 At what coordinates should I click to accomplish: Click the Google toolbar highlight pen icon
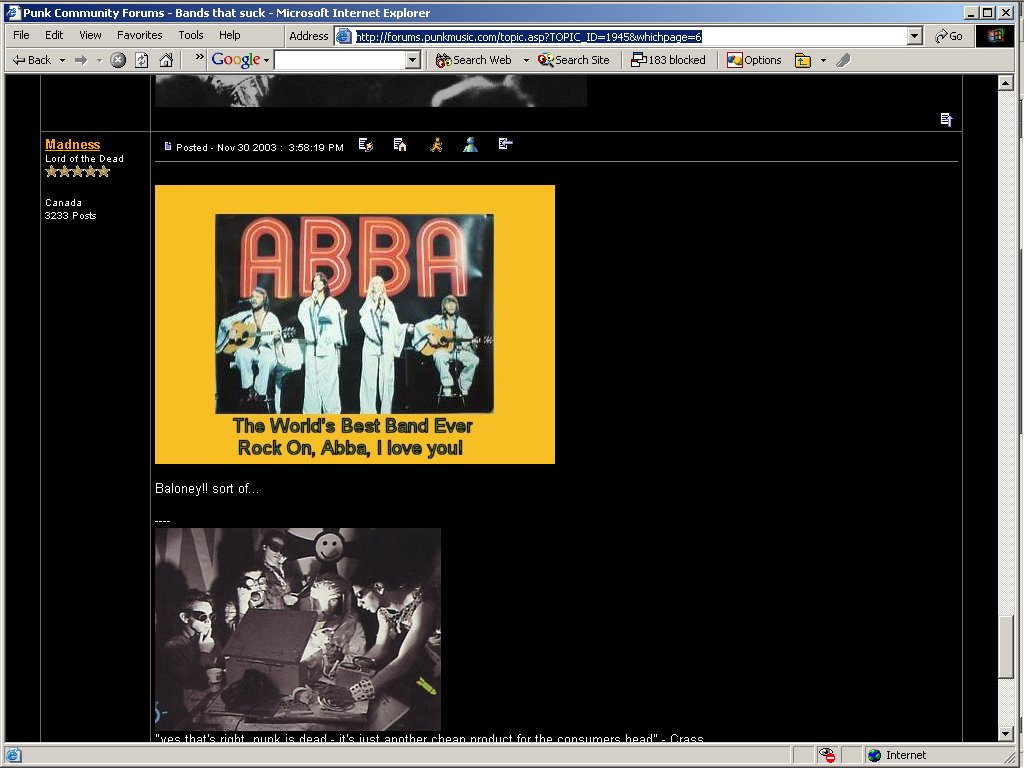pyautogui.click(x=843, y=60)
